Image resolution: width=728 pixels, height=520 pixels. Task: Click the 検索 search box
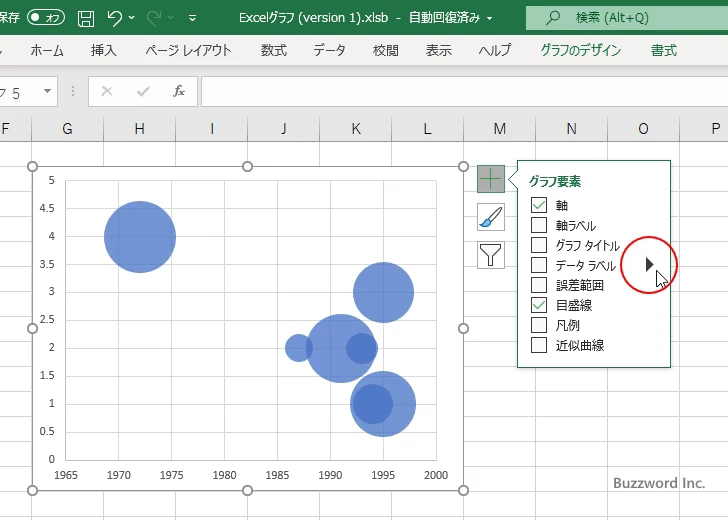pos(627,18)
